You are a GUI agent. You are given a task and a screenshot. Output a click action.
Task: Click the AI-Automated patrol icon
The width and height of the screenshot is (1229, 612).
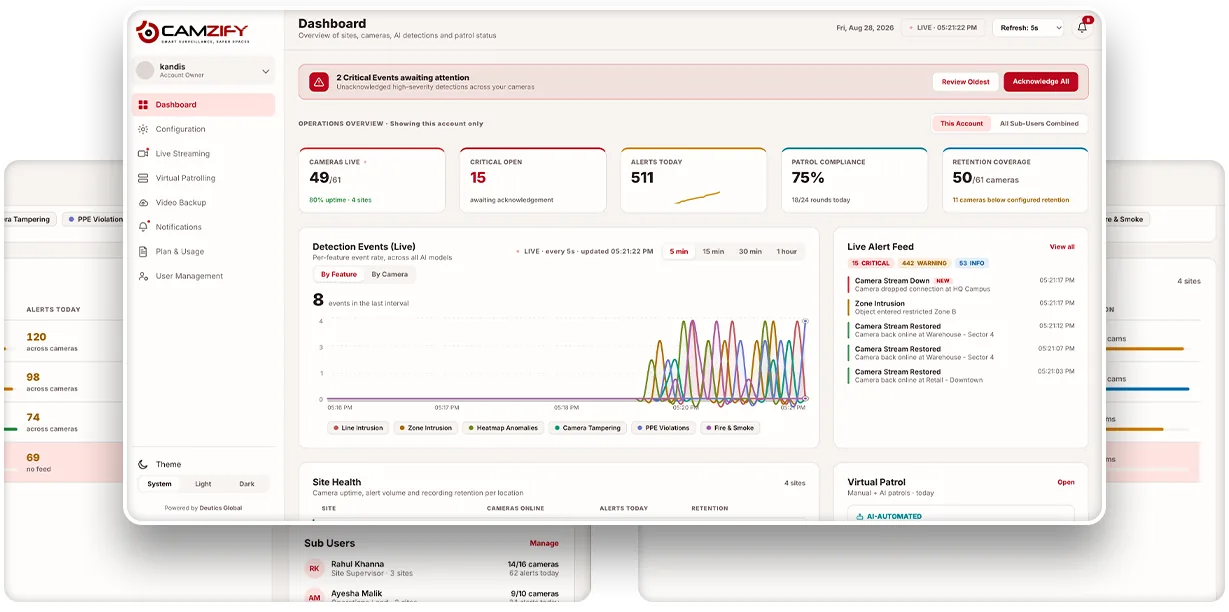859,517
